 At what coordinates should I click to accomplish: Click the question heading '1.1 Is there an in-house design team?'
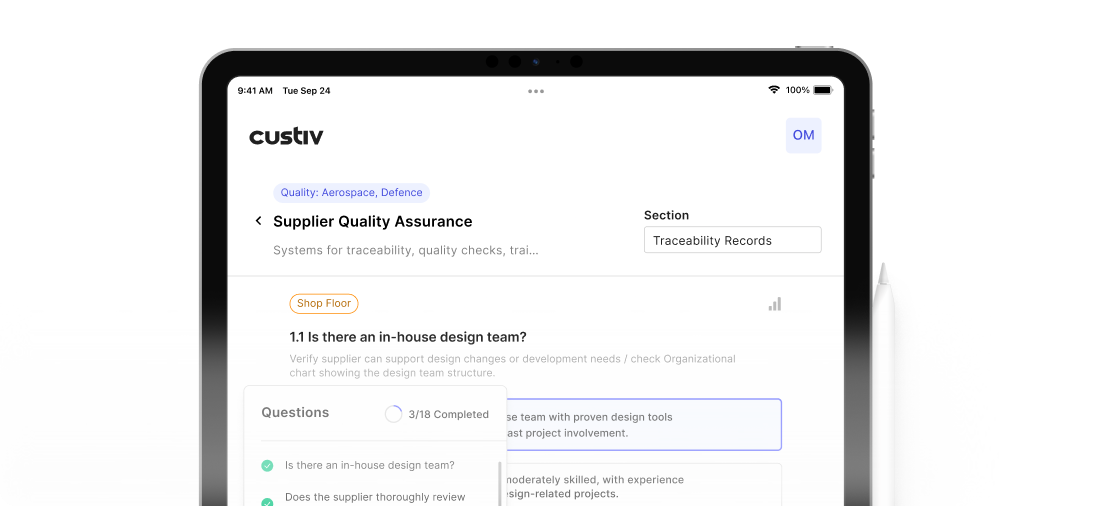click(408, 337)
